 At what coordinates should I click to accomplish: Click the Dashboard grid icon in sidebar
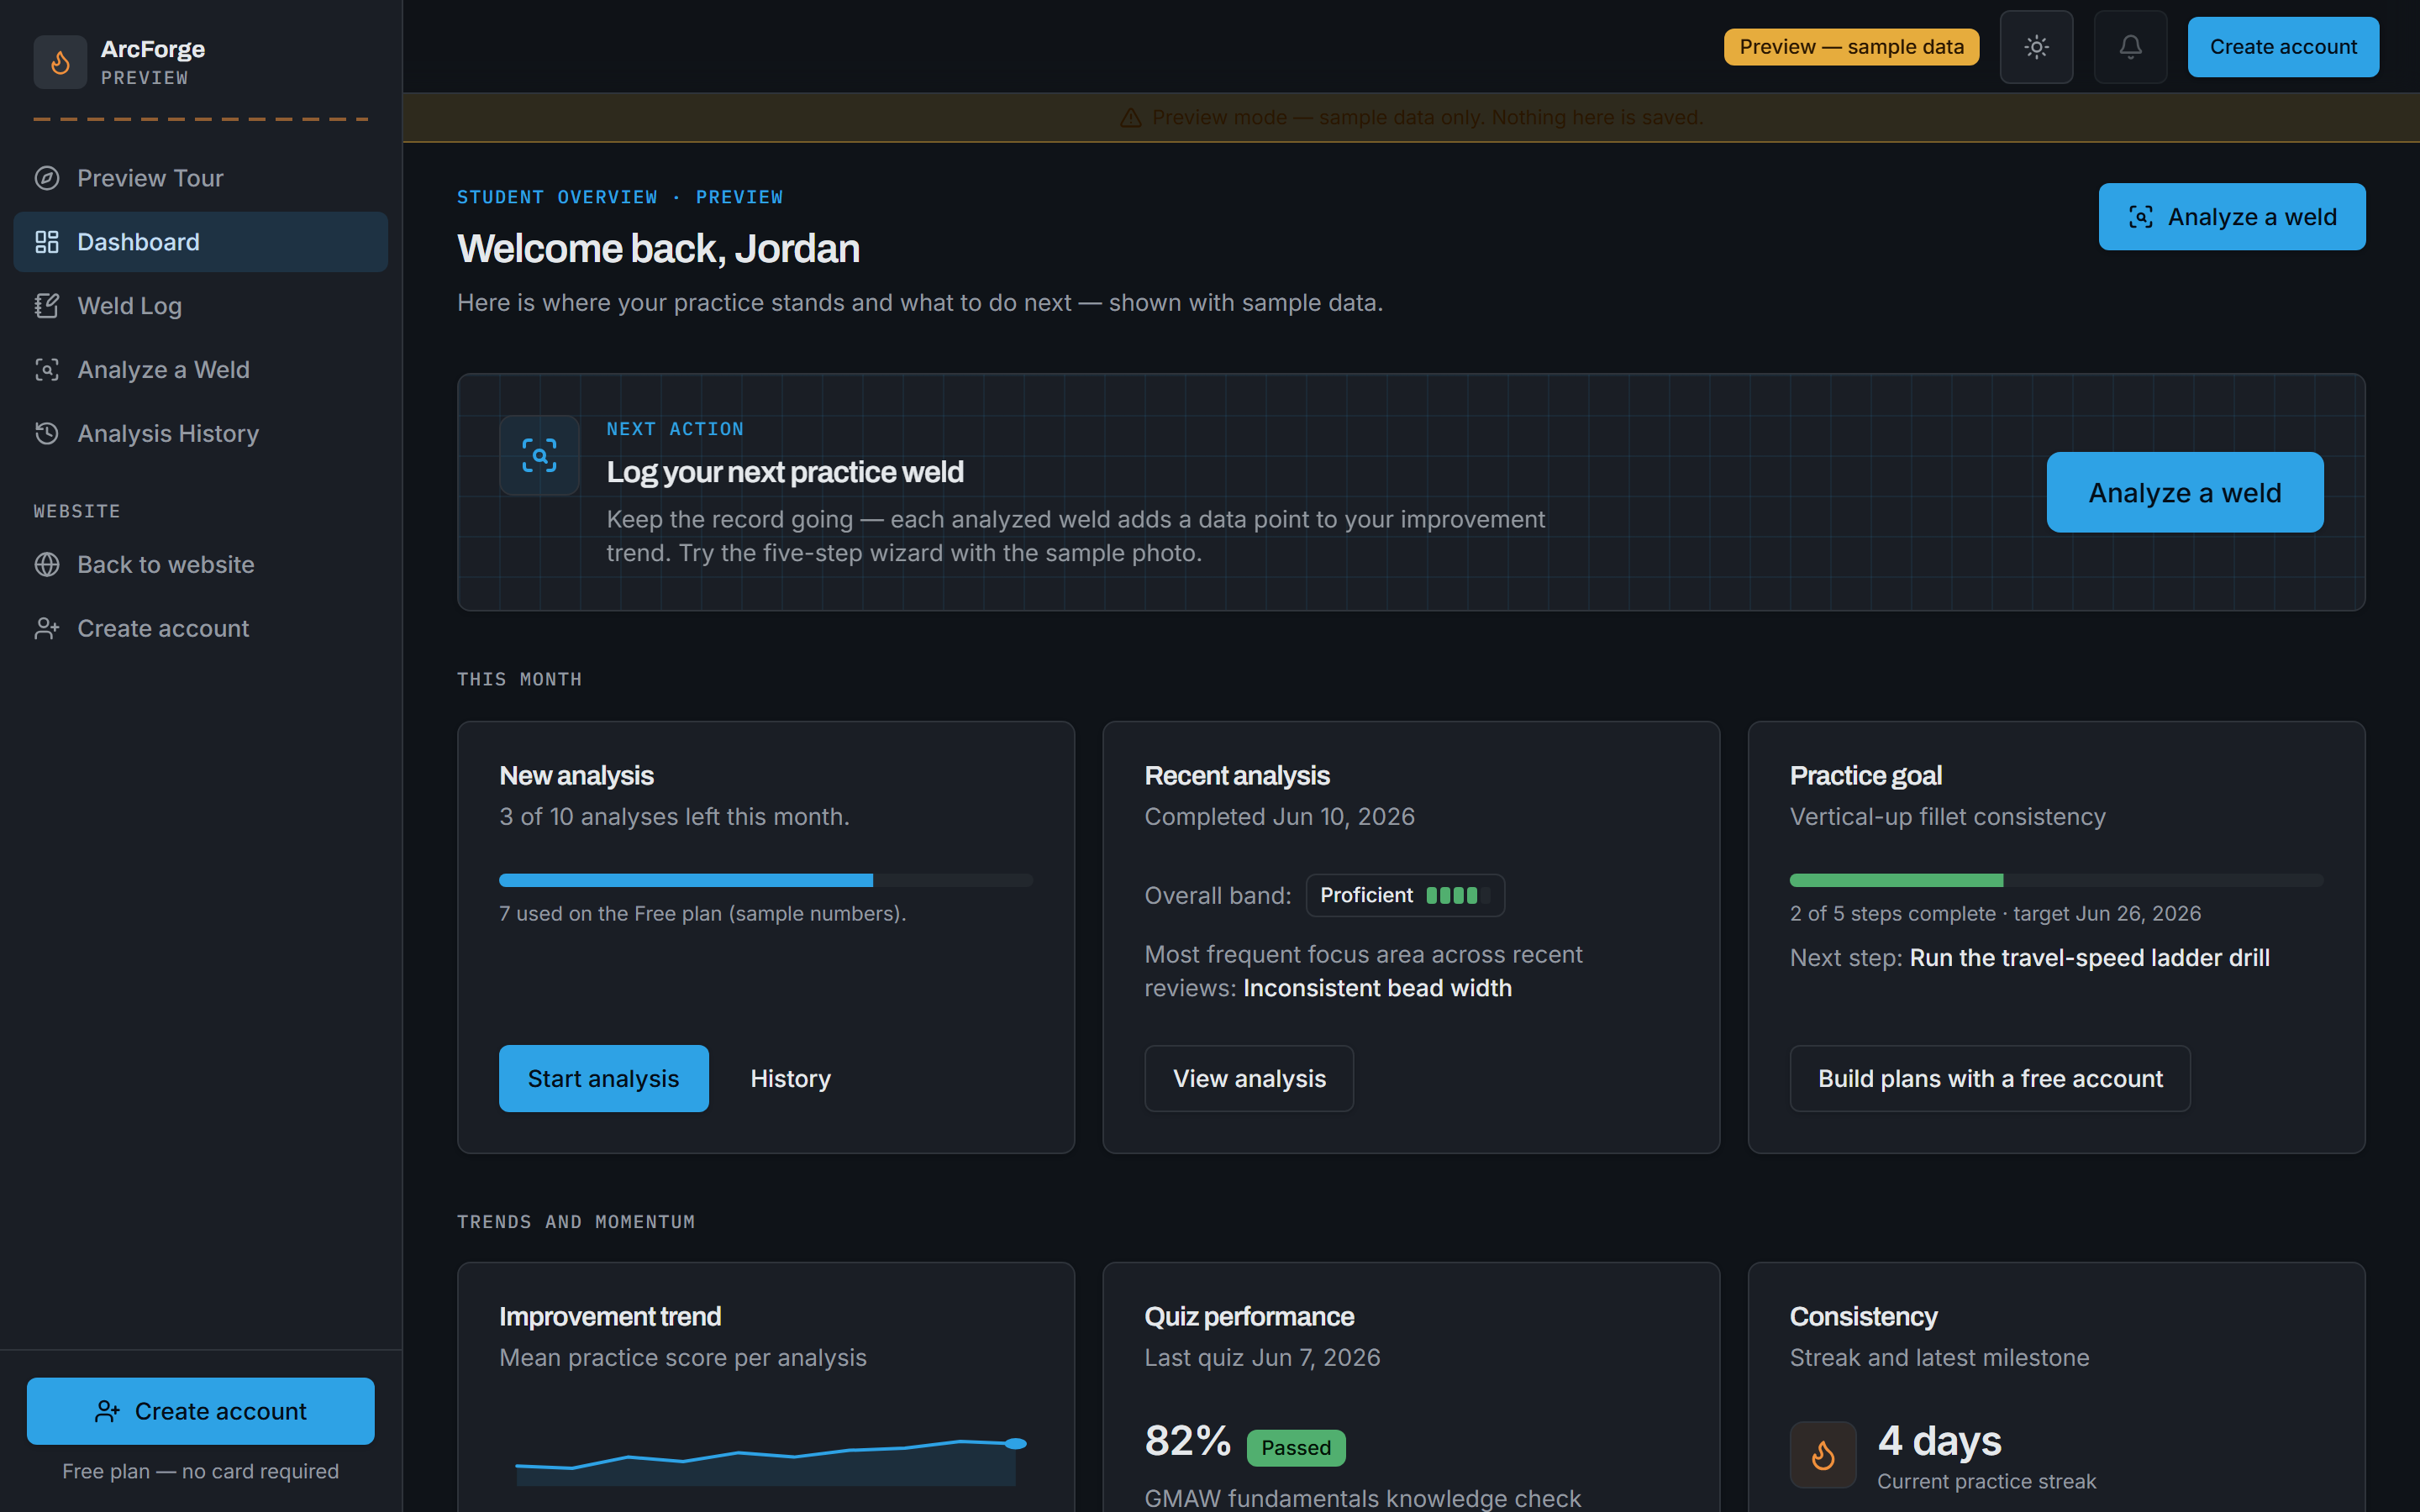47,242
